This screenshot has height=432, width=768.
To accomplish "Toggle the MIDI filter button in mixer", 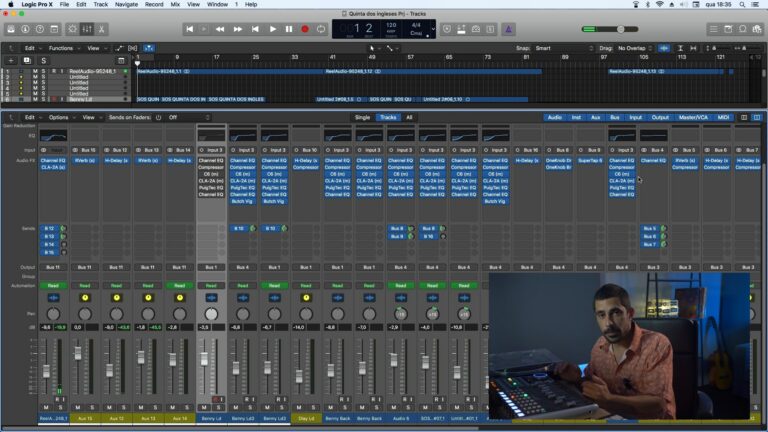I will pos(723,118).
